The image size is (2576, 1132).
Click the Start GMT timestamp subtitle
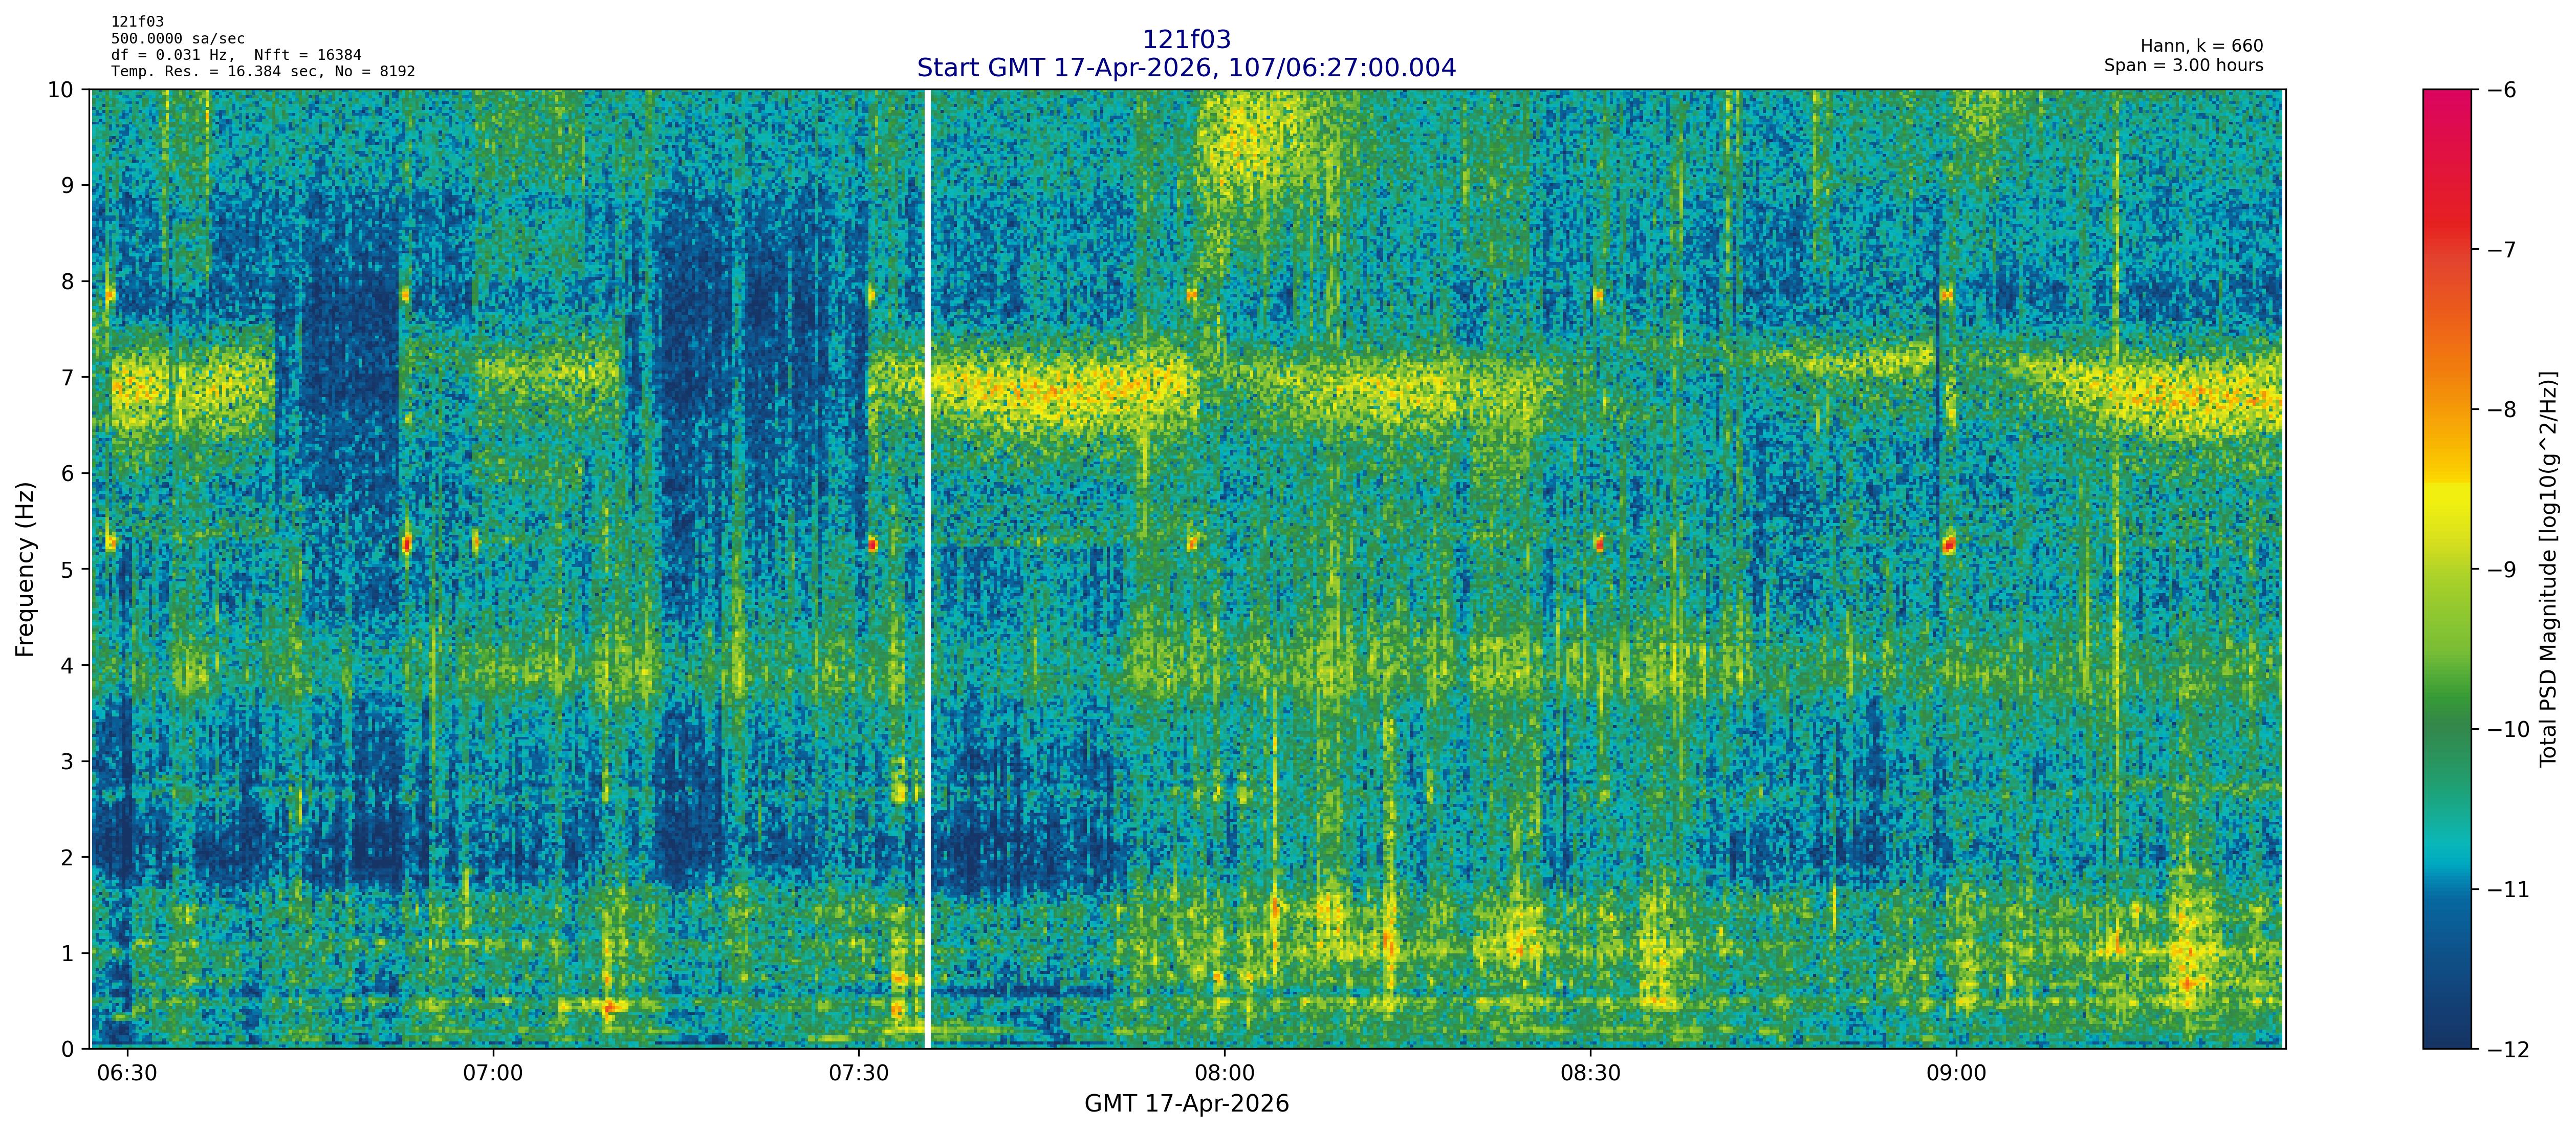1186,68
